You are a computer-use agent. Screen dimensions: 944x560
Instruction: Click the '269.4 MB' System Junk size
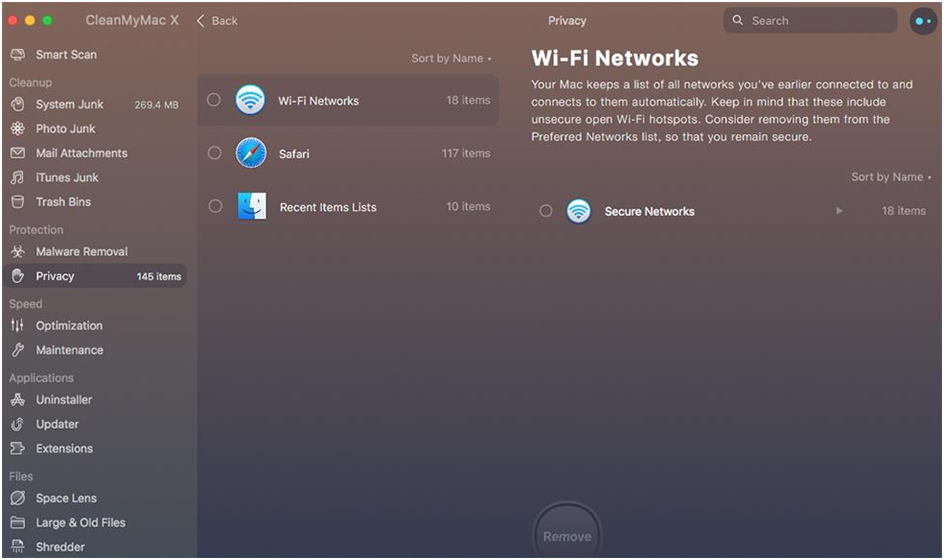tap(157, 105)
